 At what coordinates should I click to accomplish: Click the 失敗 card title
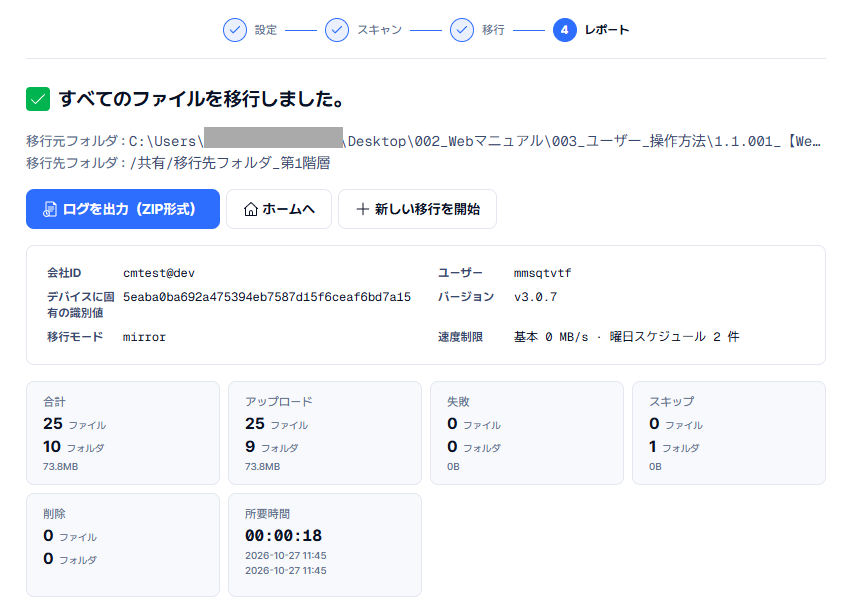(458, 402)
